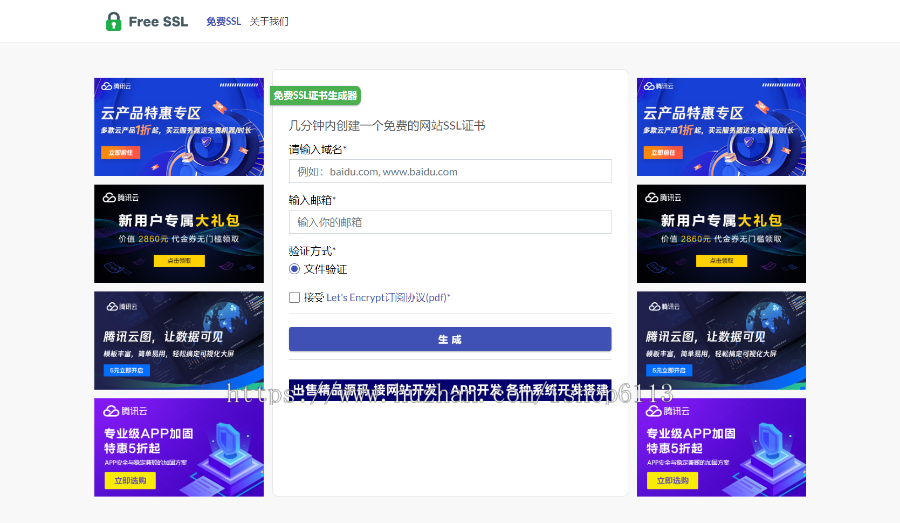Open left 新用户专属大礼包 ad banner

click(179, 234)
